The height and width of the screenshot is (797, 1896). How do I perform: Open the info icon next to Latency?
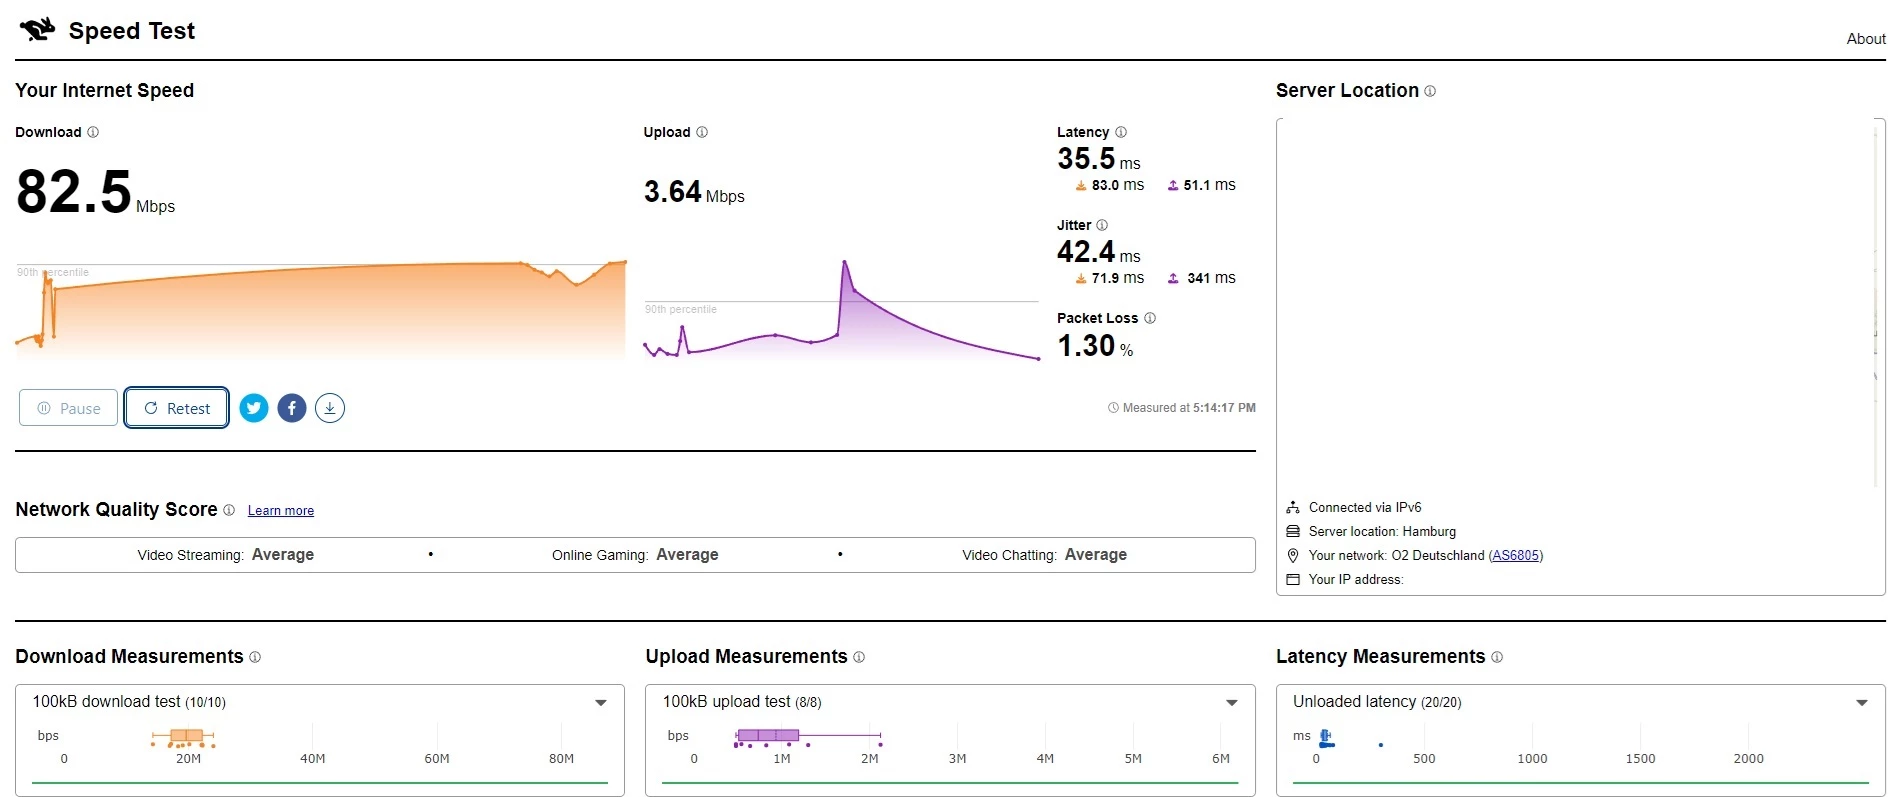click(1121, 132)
